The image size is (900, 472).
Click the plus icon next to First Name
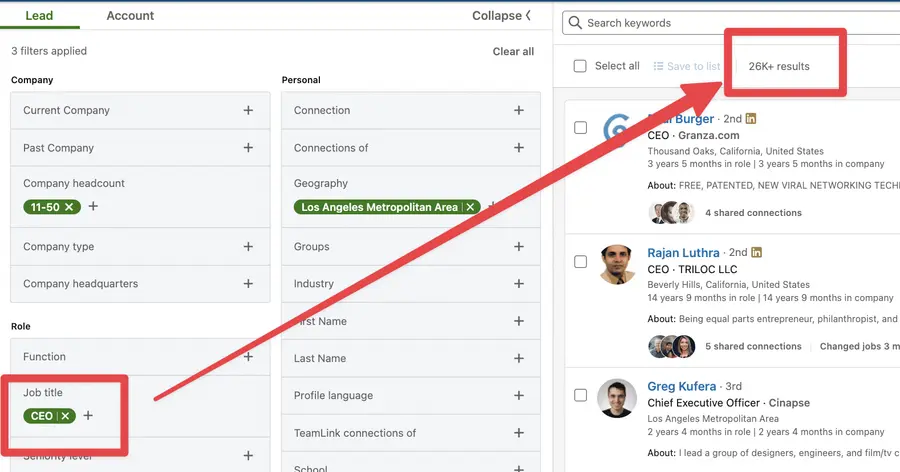(x=519, y=321)
